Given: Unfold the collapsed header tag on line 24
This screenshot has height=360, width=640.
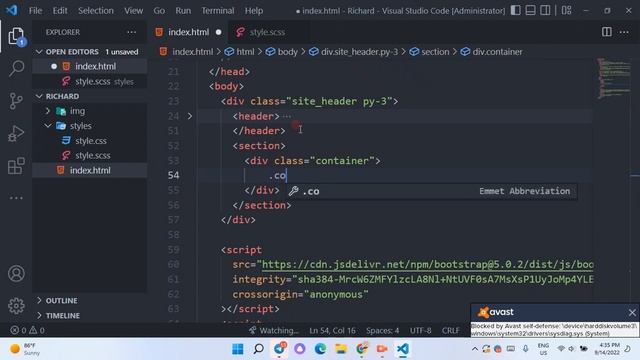Looking at the screenshot, I should click(x=190, y=116).
